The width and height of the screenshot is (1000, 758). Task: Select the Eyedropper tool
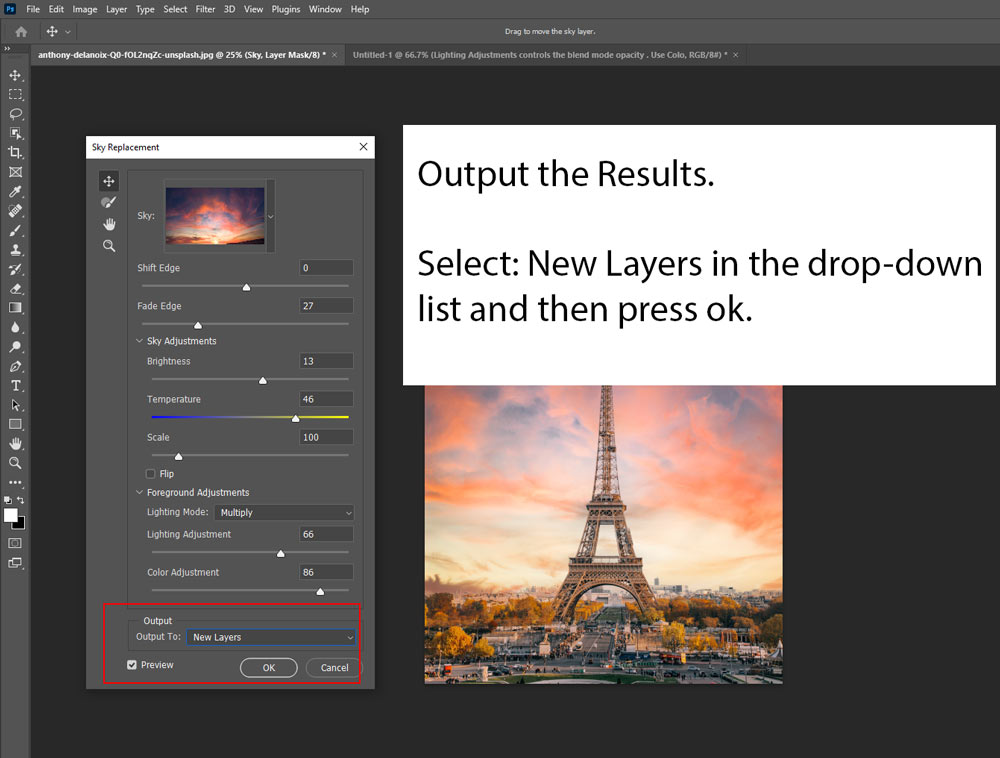coord(15,191)
